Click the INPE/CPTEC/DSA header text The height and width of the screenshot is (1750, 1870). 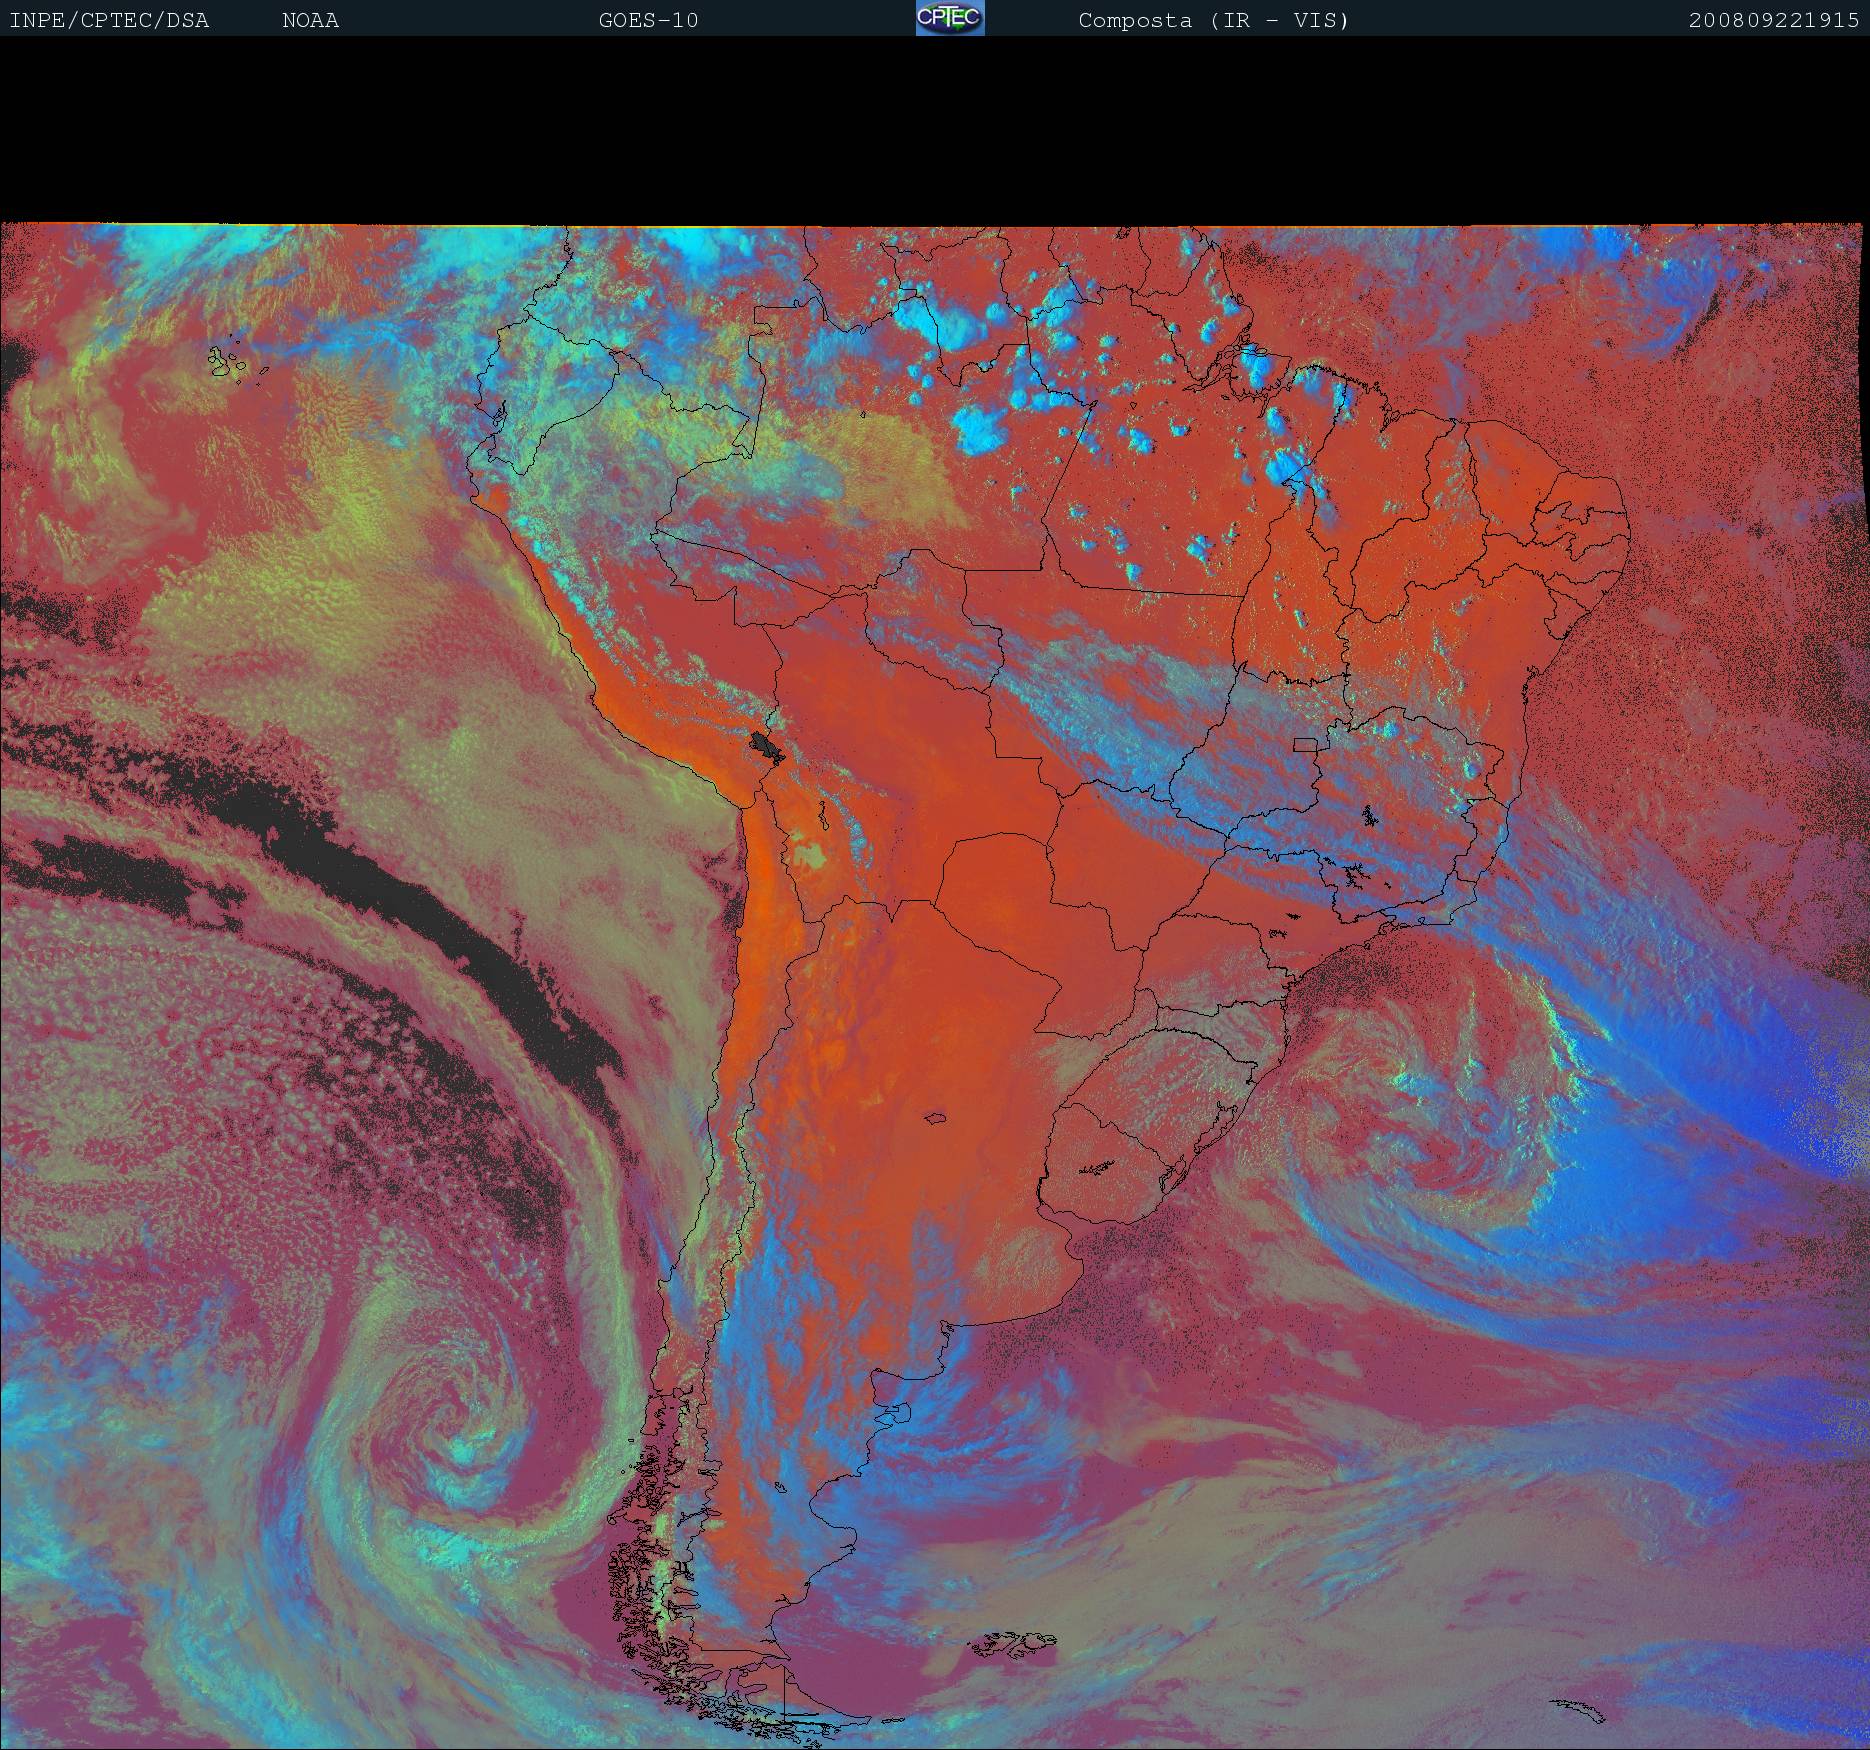[109, 20]
